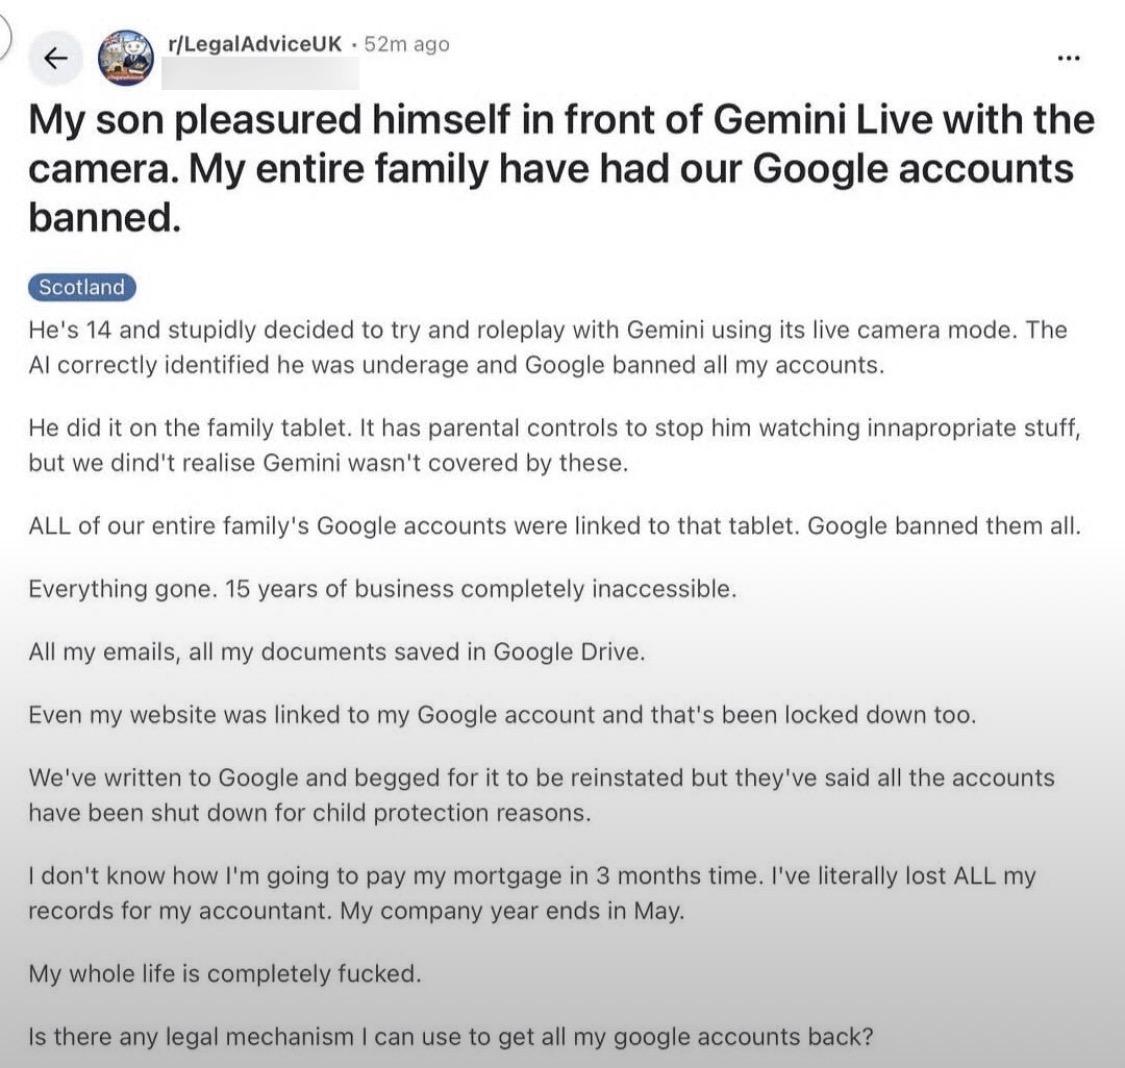Open the r/LegalAdviceUK community avatar

pos(127,59)
